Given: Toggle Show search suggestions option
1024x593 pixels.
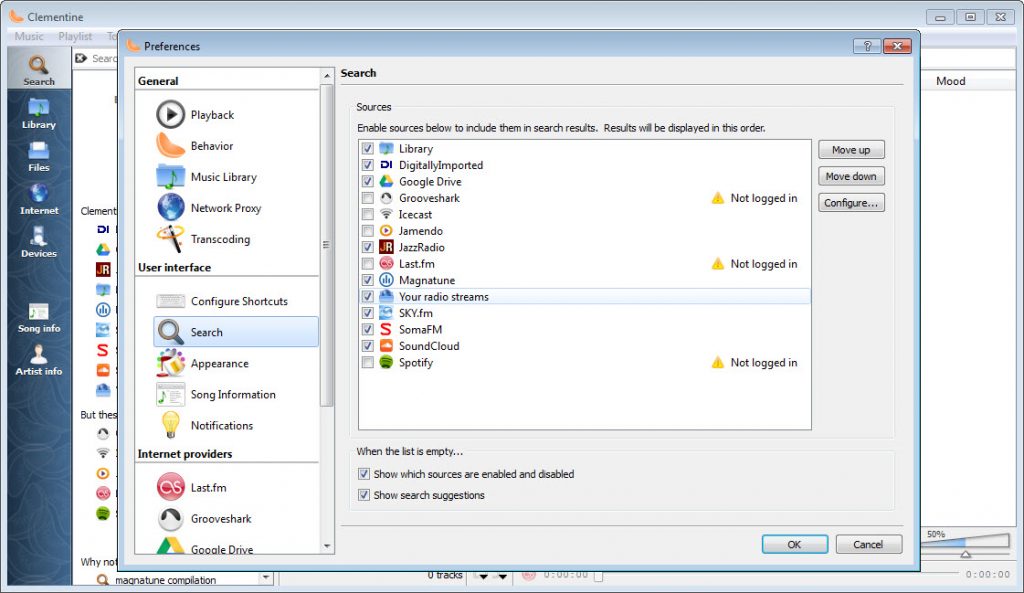Looking at the screenshot, I should (x=421, y=495).
